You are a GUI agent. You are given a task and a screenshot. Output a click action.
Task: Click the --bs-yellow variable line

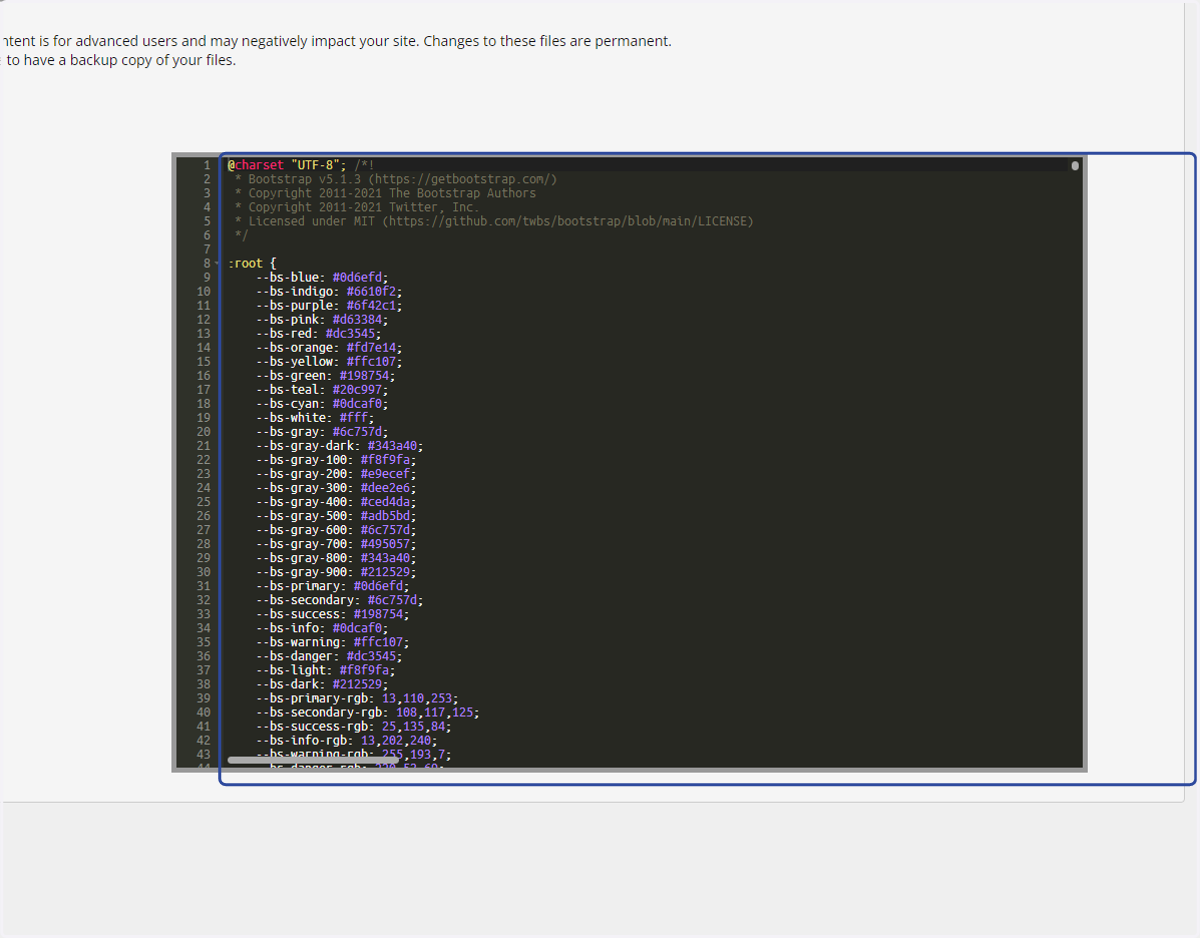329,361
